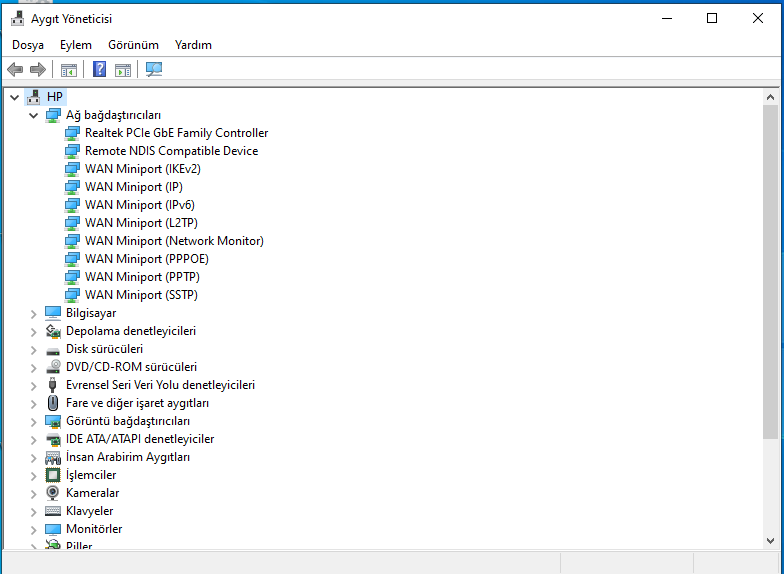Click the HP root computer icon

[34, 97]
